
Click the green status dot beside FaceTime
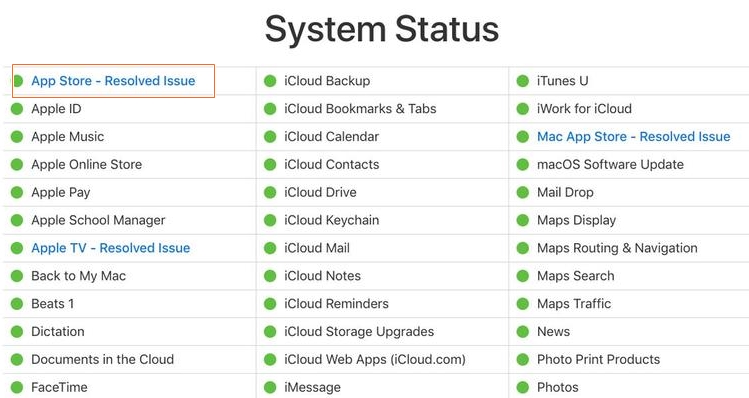(17, 387)
